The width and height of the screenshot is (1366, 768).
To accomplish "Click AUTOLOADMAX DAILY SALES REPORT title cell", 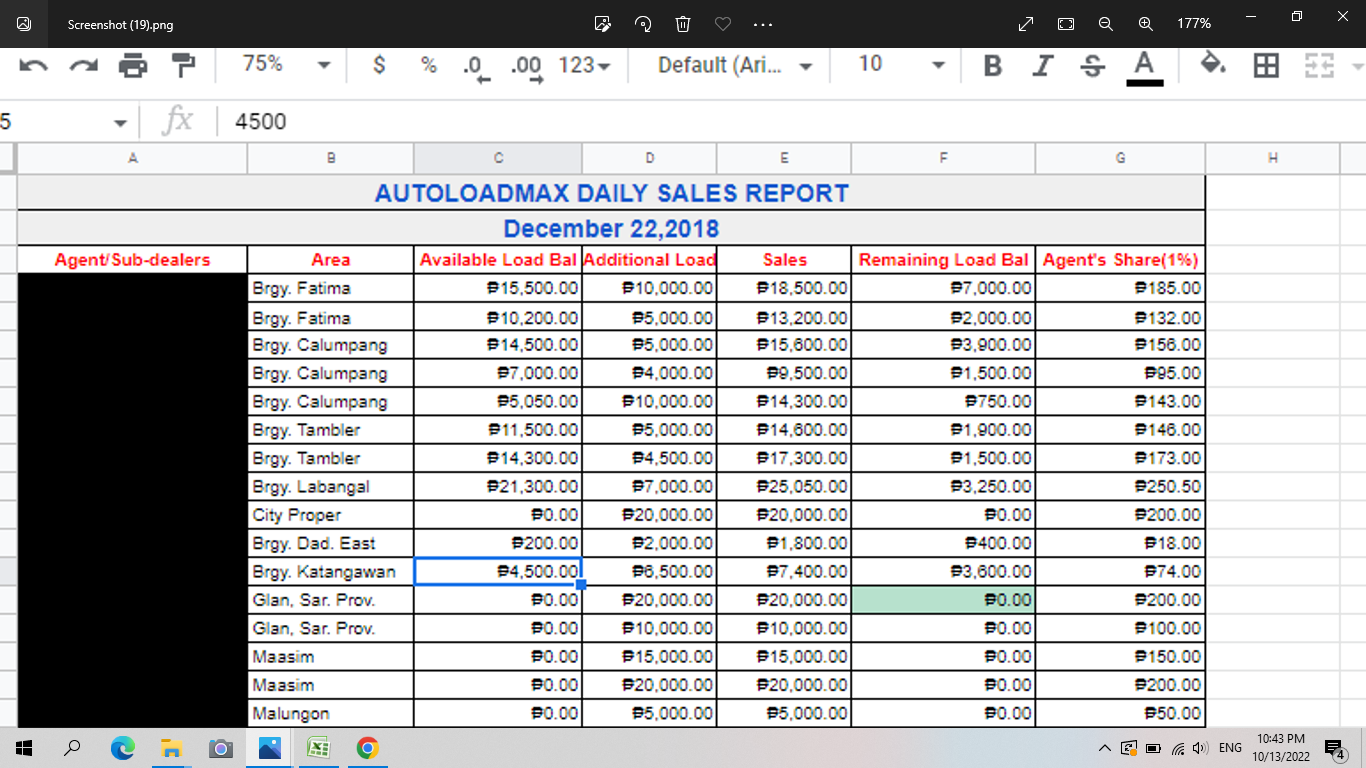I will tap(611, 193).
